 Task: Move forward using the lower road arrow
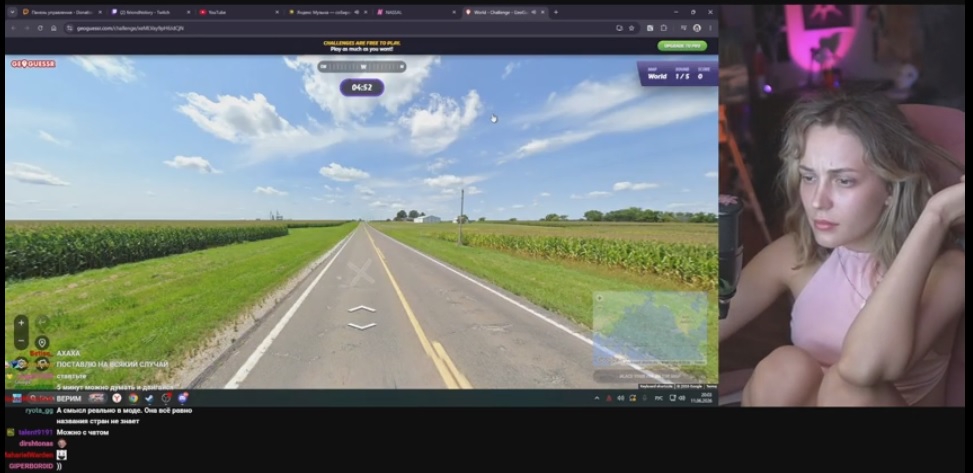pos(362,326)
